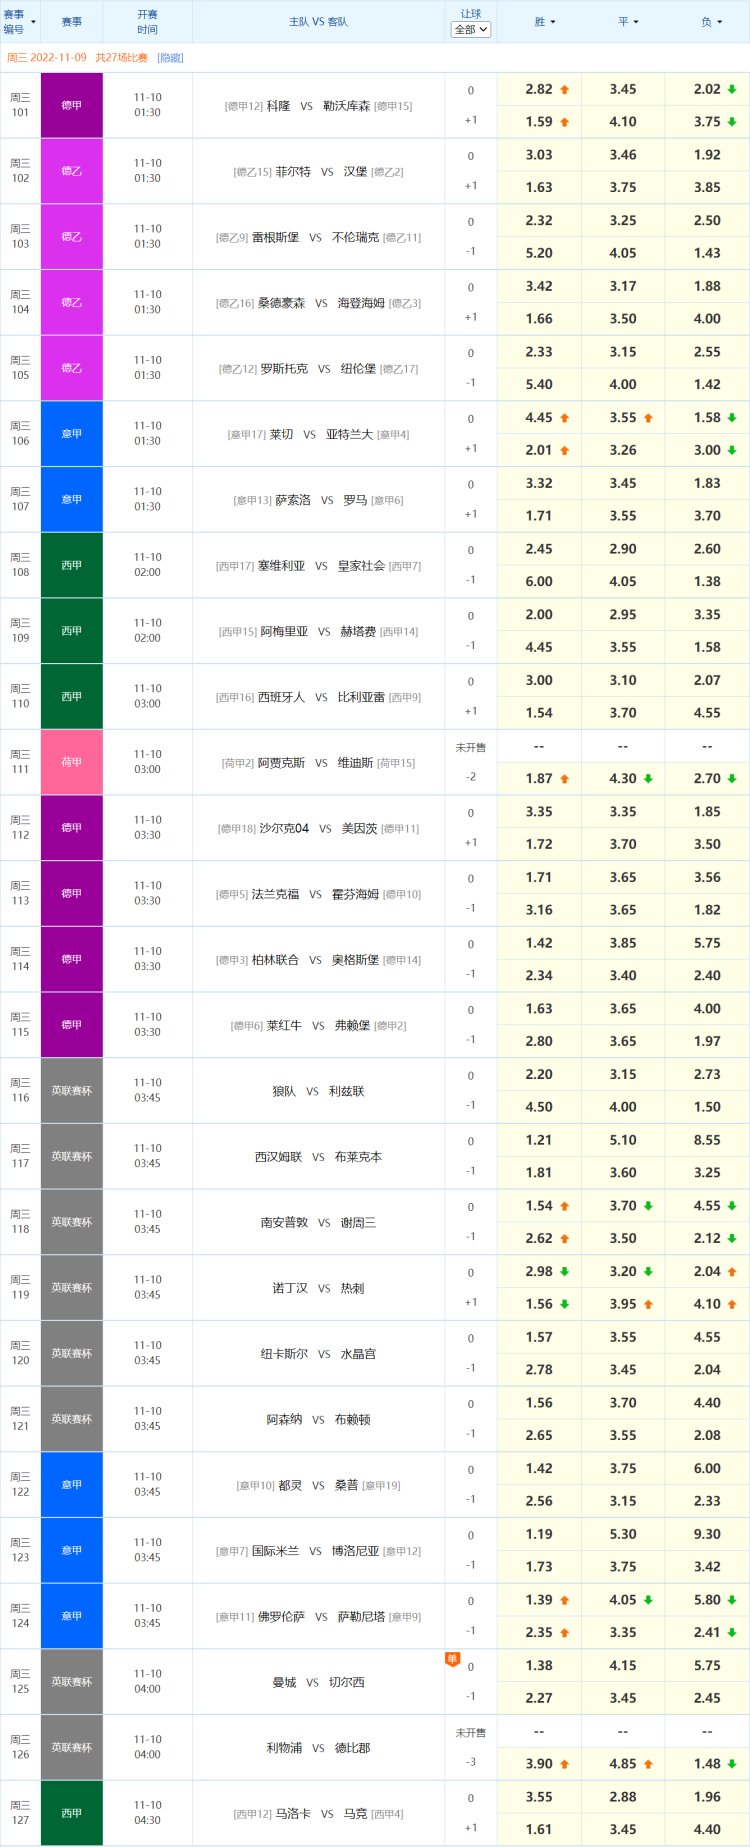
Task: Click the 开赛时间 column header
Action: tap(147, 22)
